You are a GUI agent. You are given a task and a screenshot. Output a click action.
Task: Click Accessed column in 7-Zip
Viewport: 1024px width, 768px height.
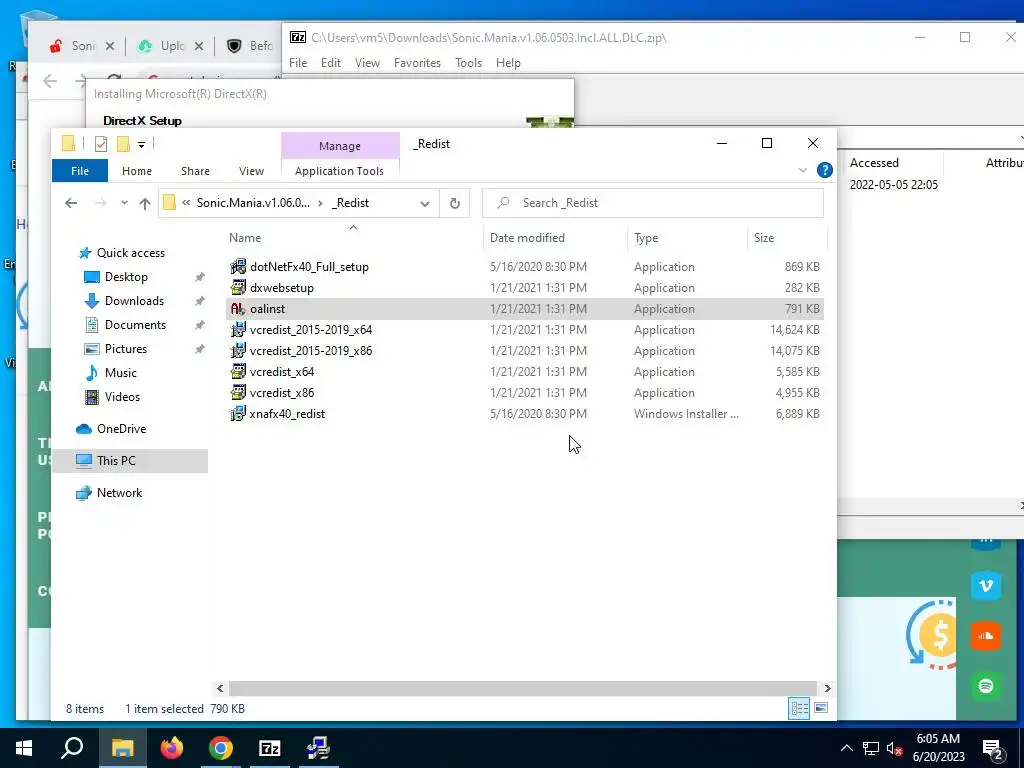874,163
